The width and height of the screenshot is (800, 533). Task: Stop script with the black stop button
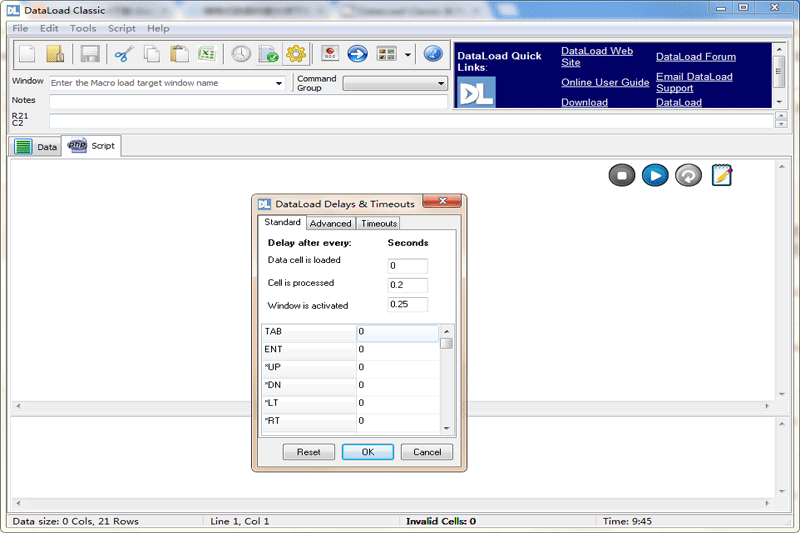pos(622,175)
